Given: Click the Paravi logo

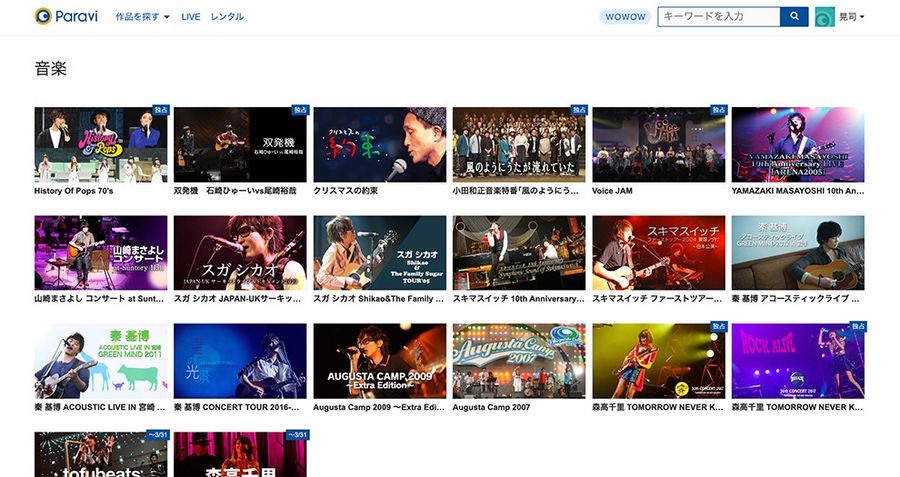Looking at the screenshot, I should [65, 17].
